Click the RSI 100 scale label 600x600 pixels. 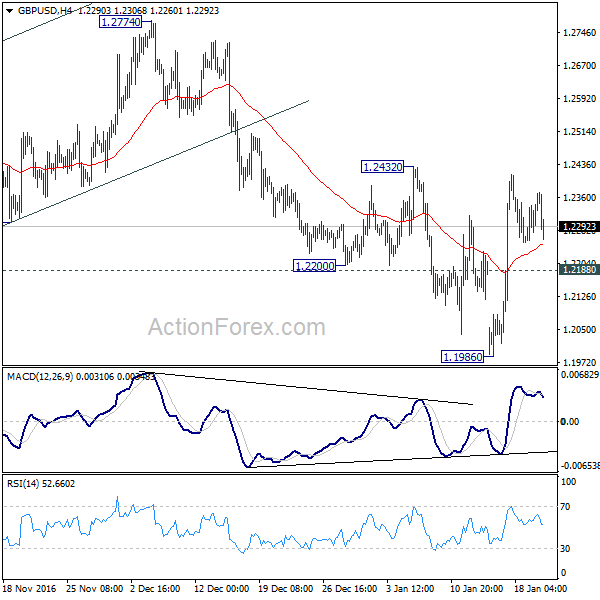[568, 482]
